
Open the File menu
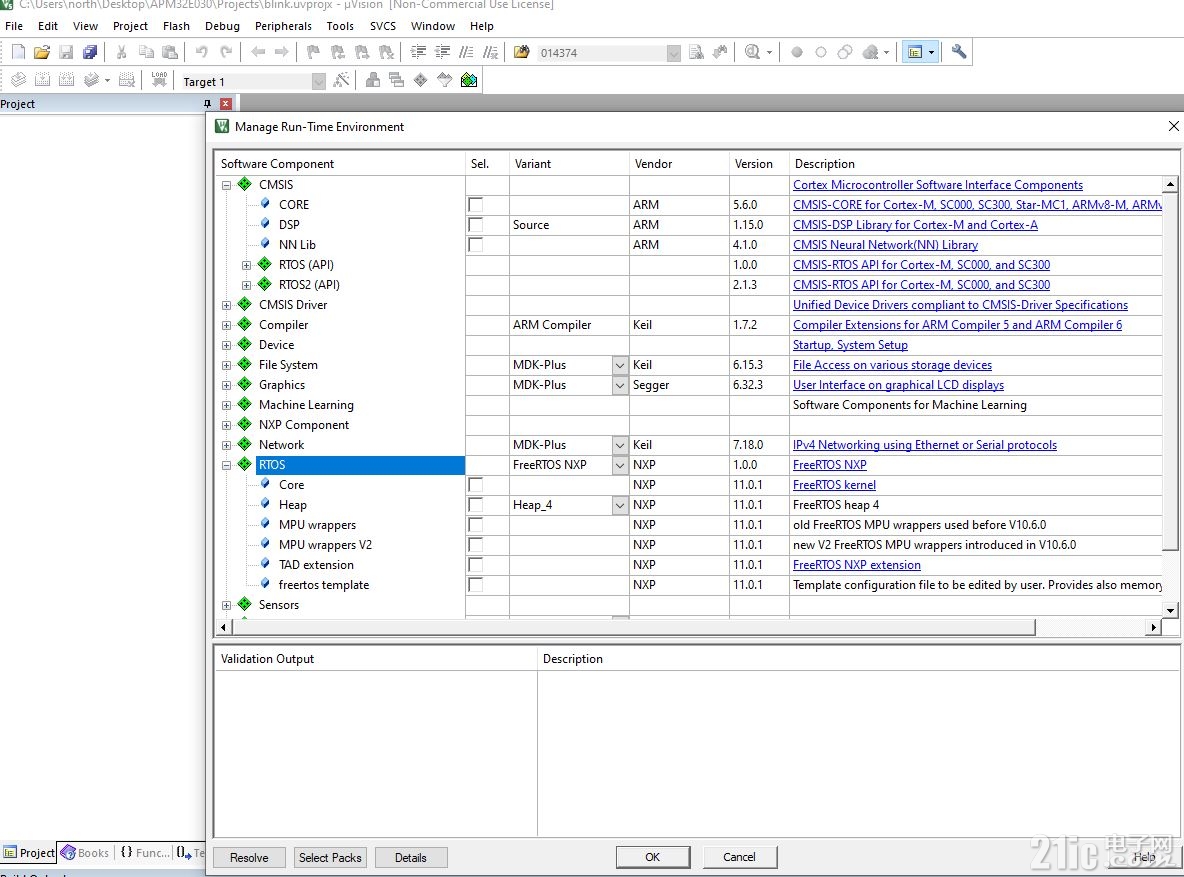(14, 26)
